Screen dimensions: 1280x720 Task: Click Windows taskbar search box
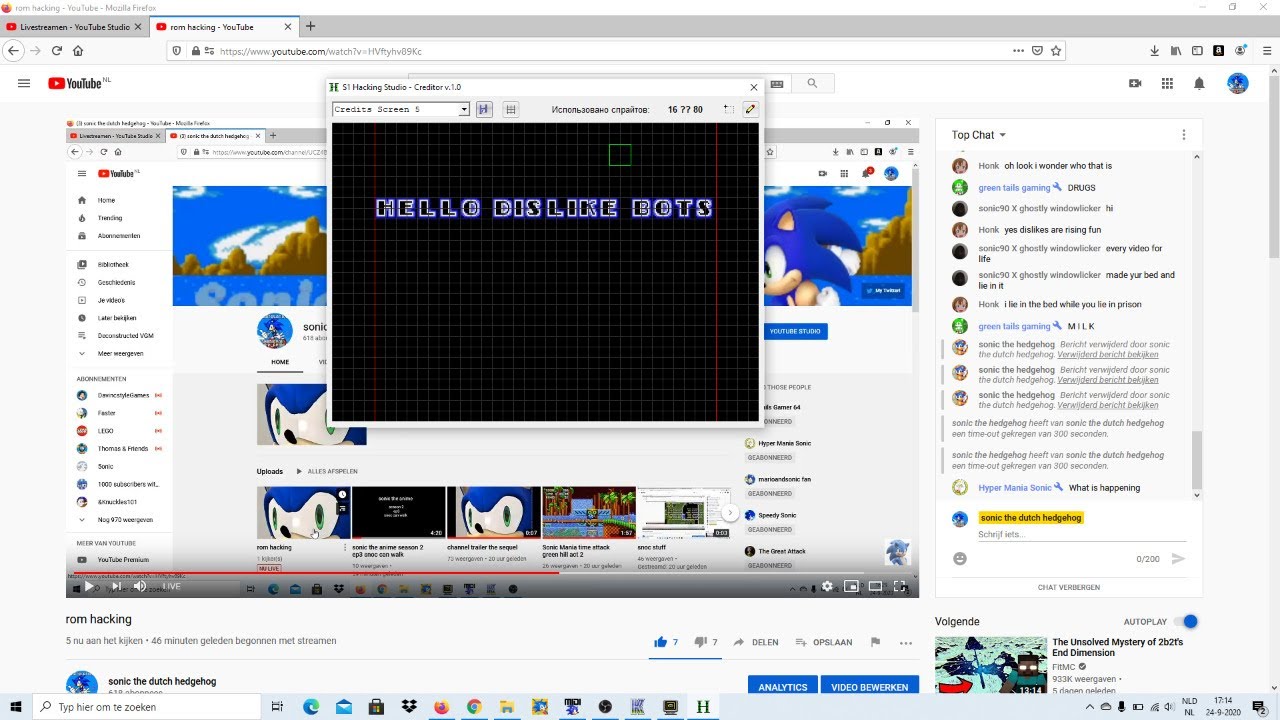(148, 707)
